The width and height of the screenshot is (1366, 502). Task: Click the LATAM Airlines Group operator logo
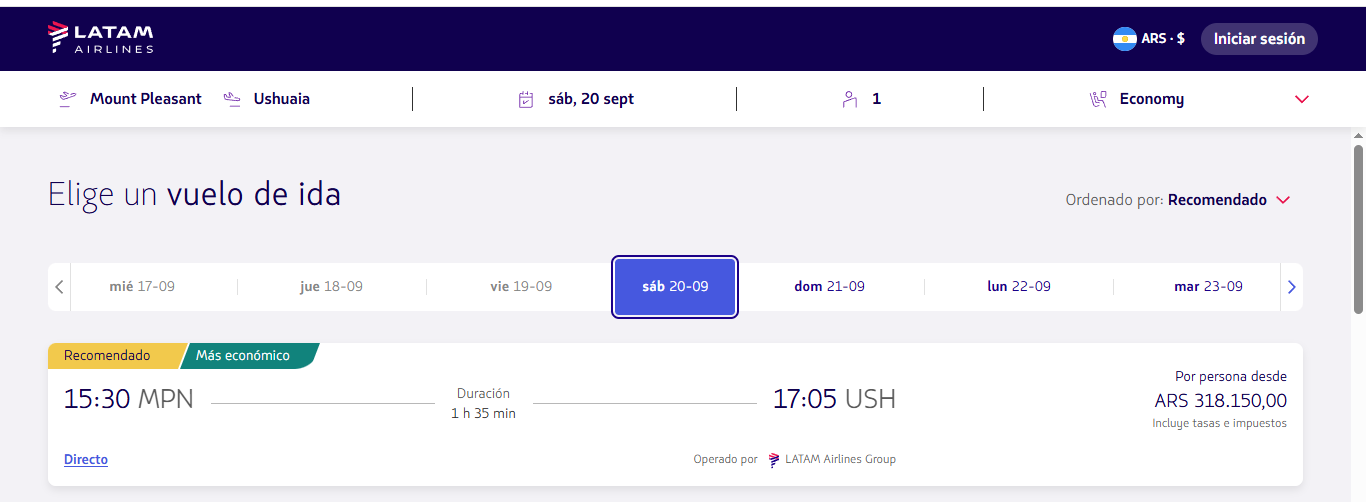tap(774, 460)
